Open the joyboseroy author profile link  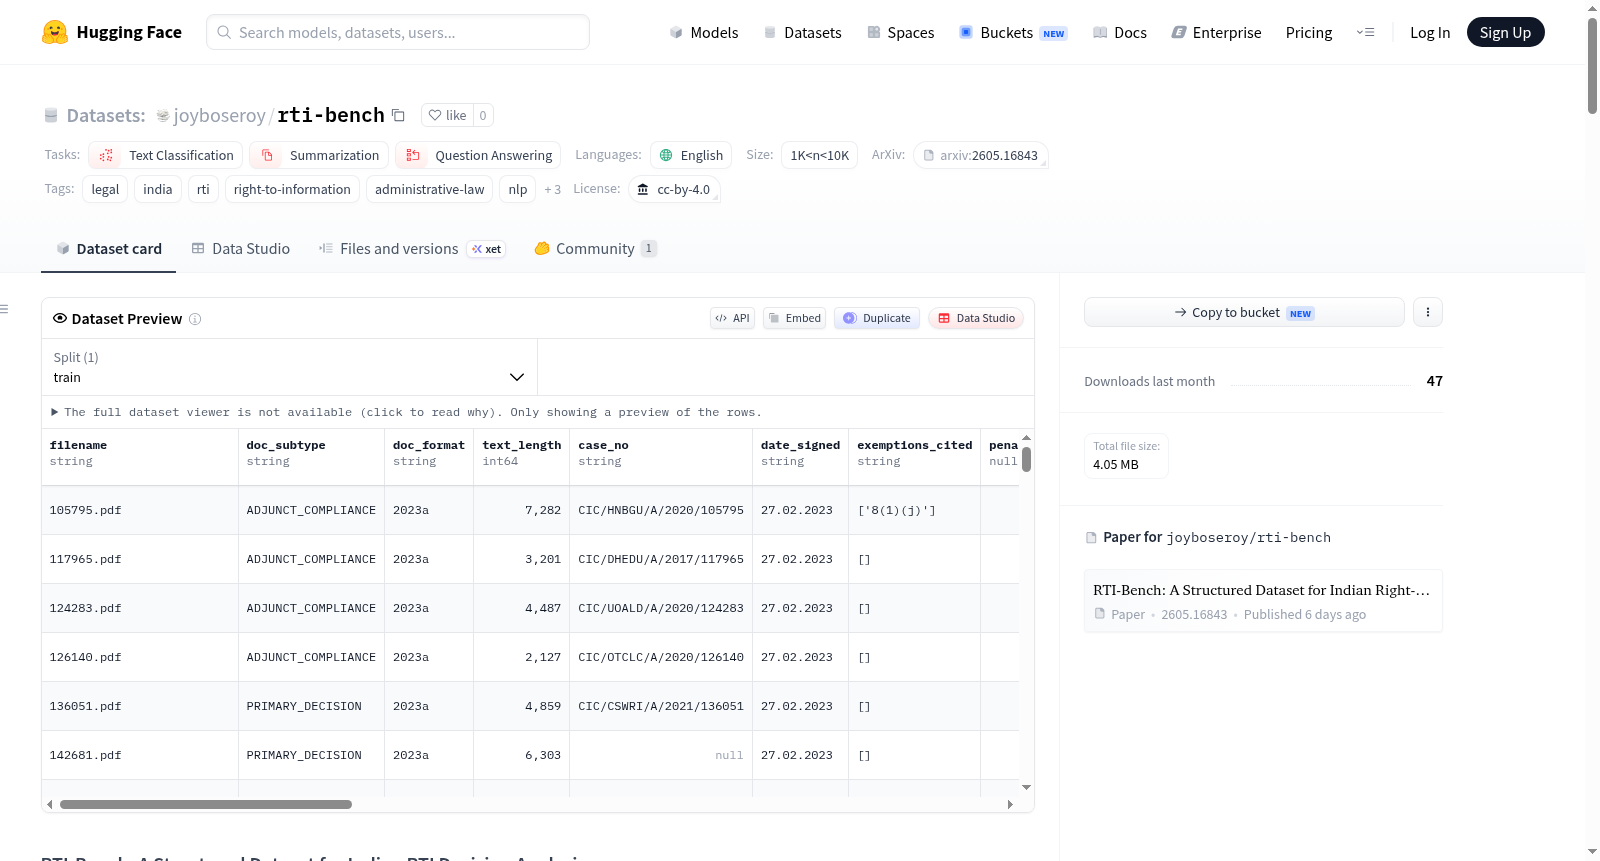220,115
